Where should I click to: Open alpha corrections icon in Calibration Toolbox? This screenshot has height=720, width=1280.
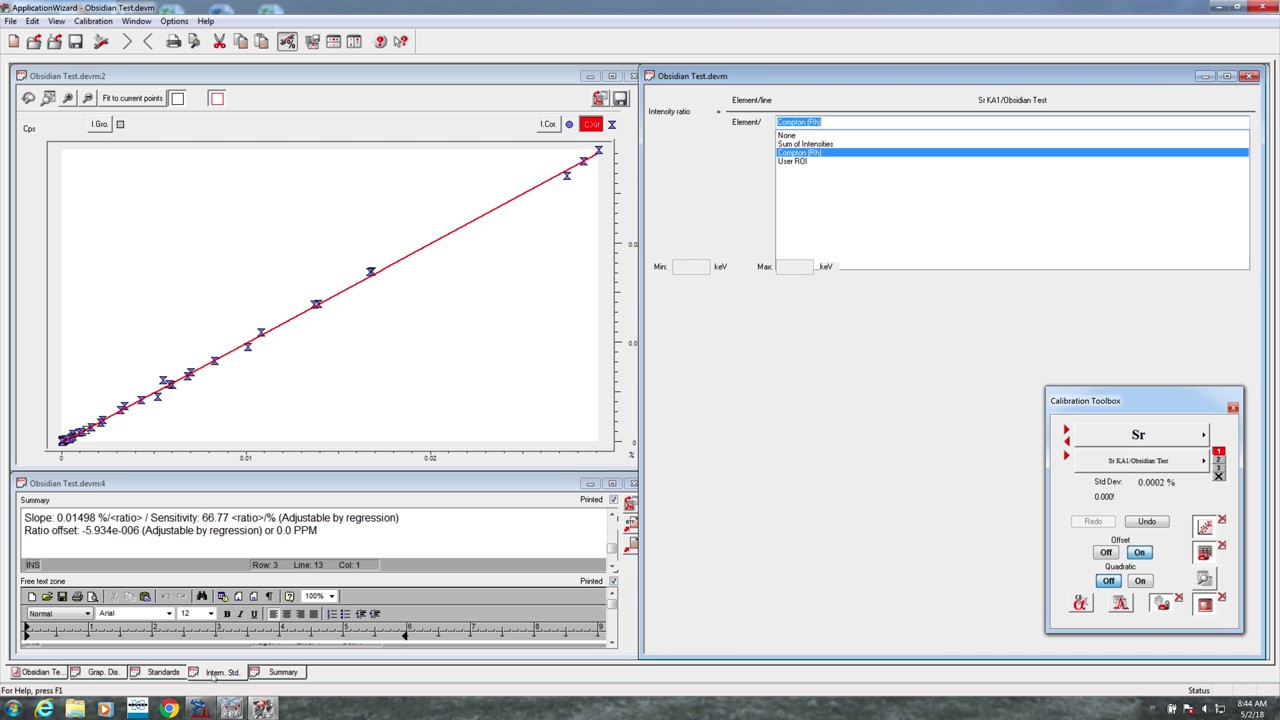[1081, 603]
